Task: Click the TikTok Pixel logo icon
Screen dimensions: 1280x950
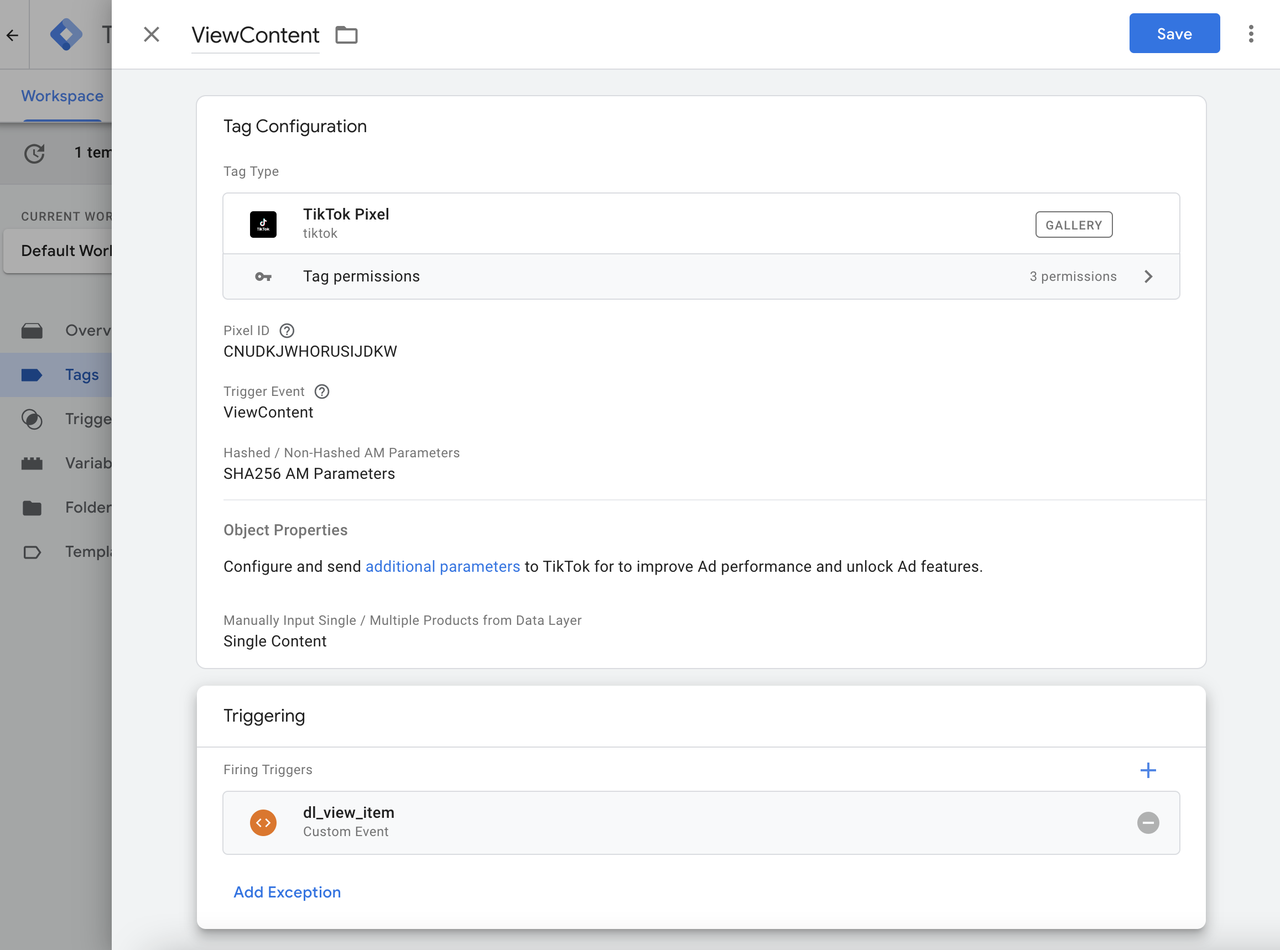Action: pos(263,224)
